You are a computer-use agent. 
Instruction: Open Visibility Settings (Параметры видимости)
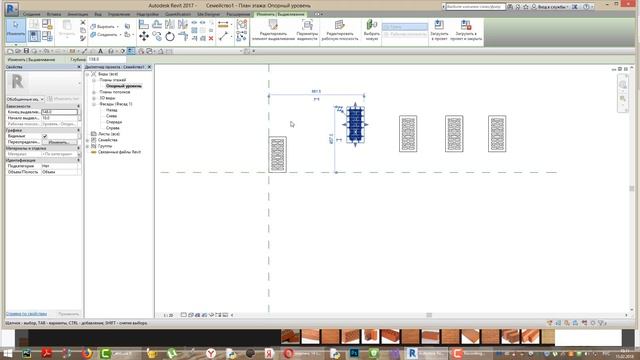tap(307, 31)
